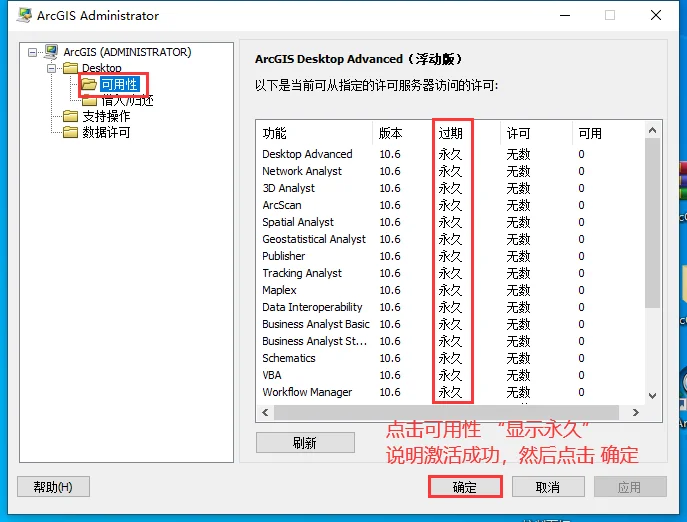Select the Maplex row
Image resolution: width=687 pixels, height=522 pixels.
pyautogui.click(x=451, y=290)
